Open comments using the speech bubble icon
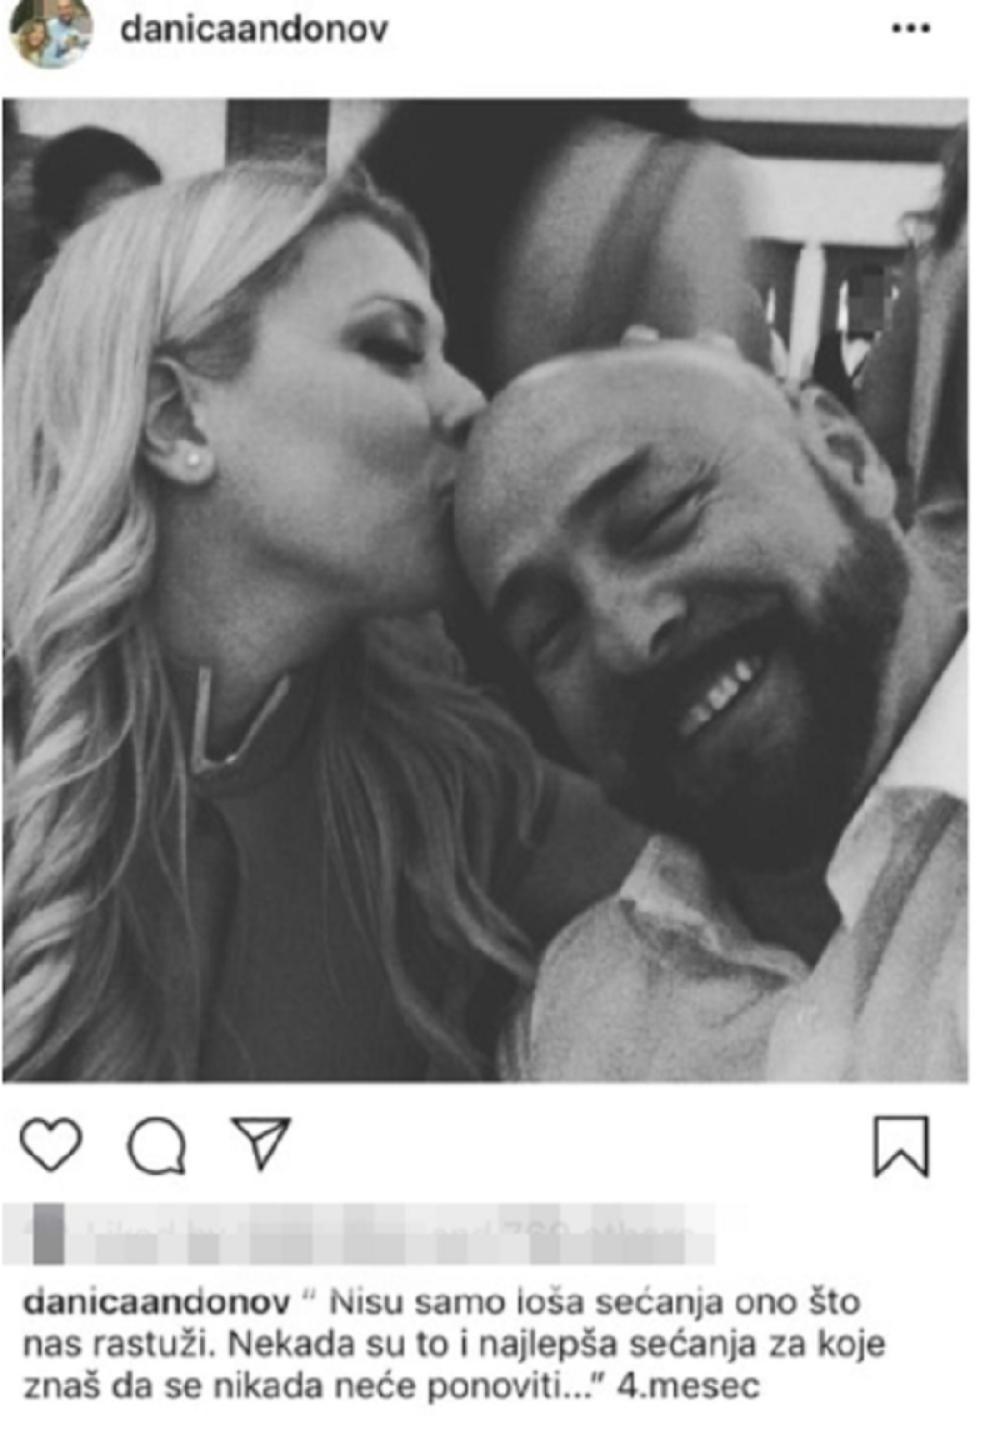 tap(157, 1145)
